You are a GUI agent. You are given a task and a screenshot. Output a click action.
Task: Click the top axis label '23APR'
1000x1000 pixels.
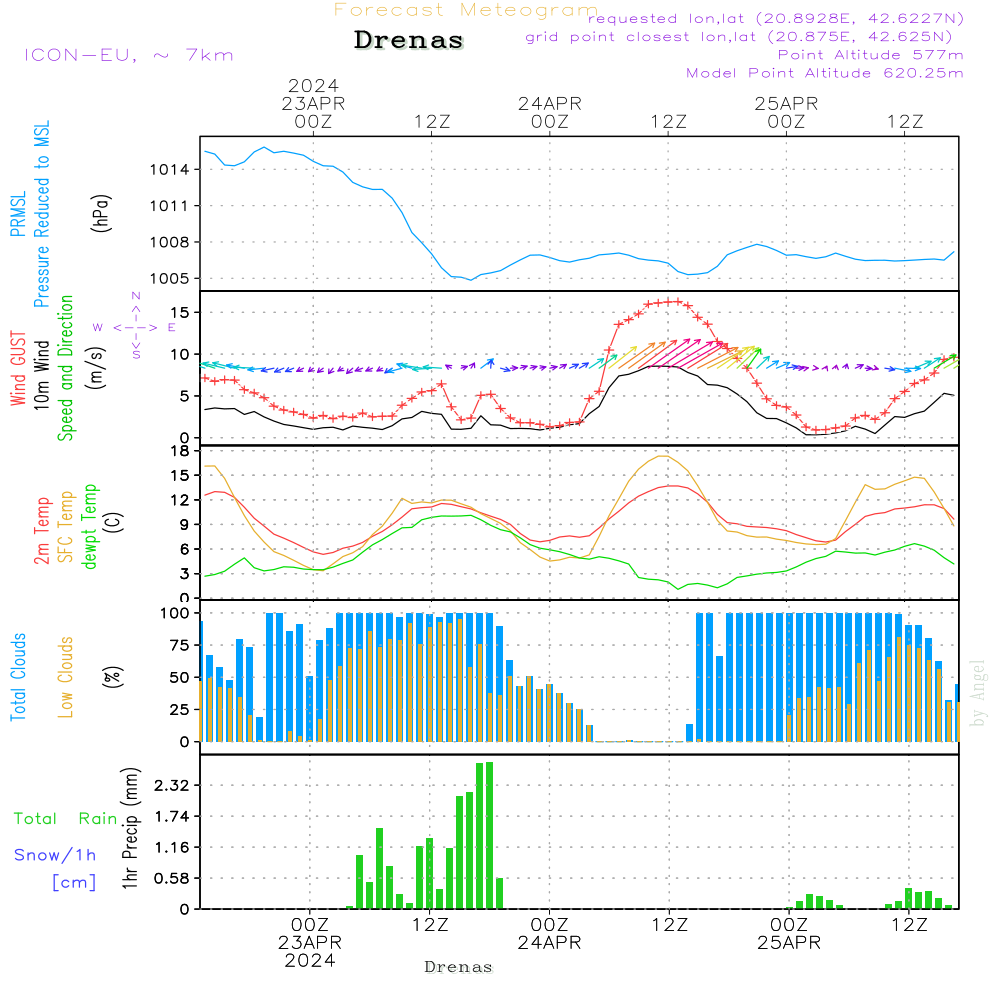313,103
